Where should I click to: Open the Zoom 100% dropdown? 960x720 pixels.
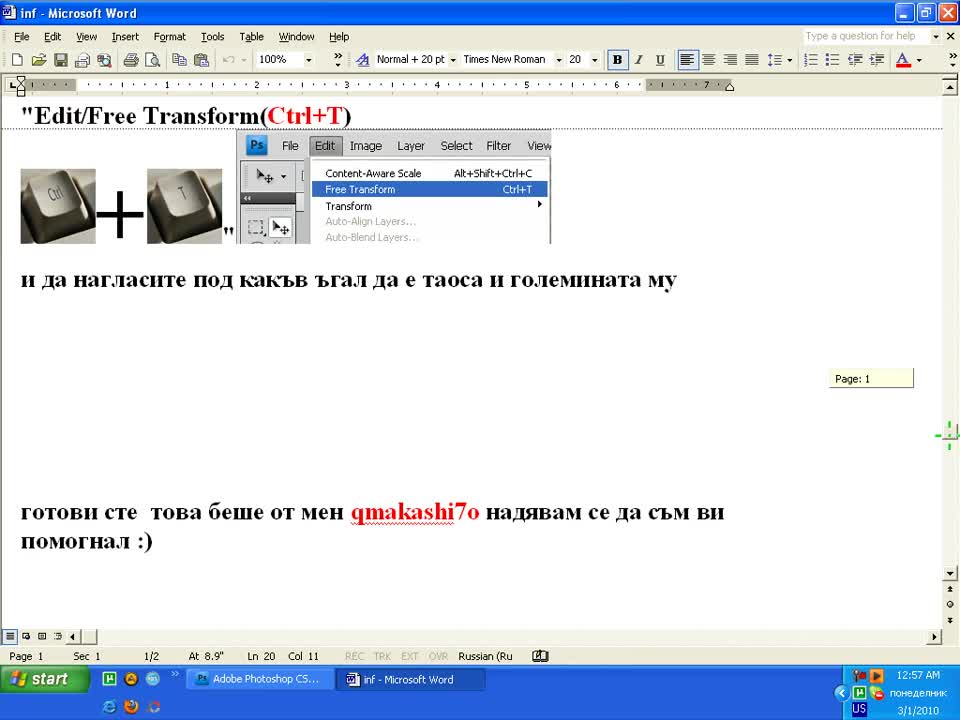(309, 60)
